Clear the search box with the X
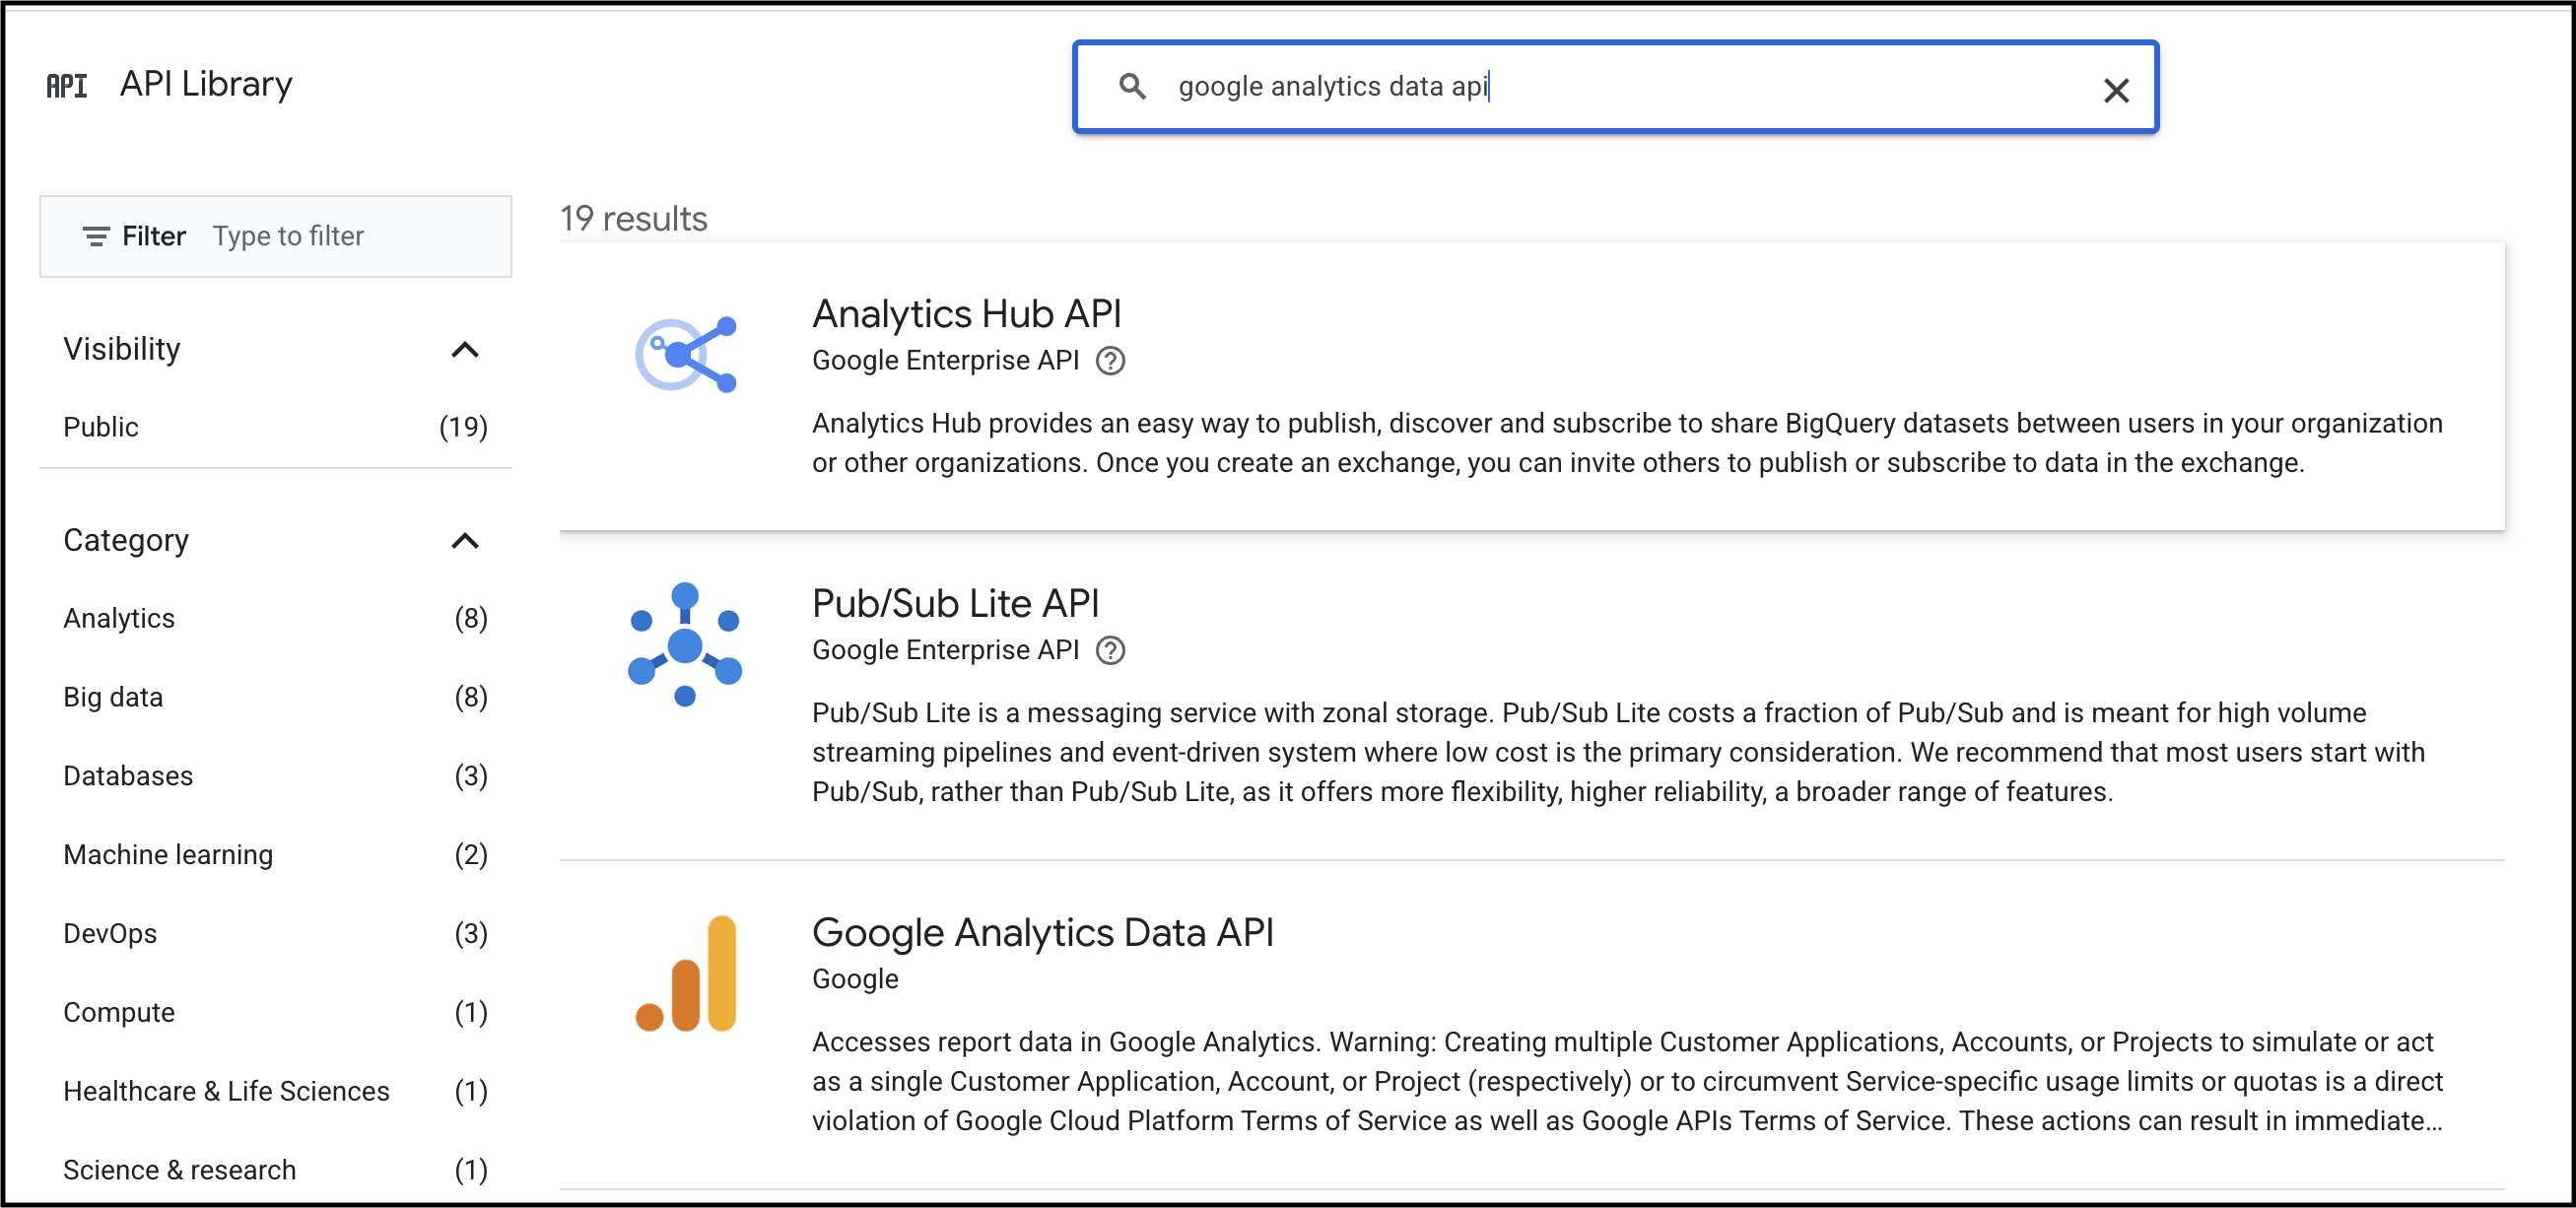Image resolution: width=2576 pixels, height=1208 pixels. (x=2116, y=91)
